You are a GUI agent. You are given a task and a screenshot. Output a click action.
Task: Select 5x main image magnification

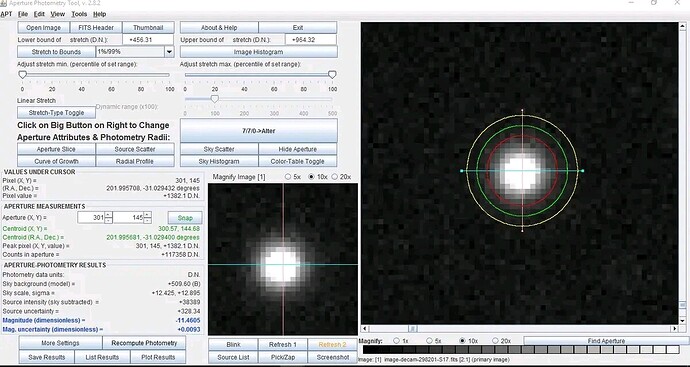(429, 341)
